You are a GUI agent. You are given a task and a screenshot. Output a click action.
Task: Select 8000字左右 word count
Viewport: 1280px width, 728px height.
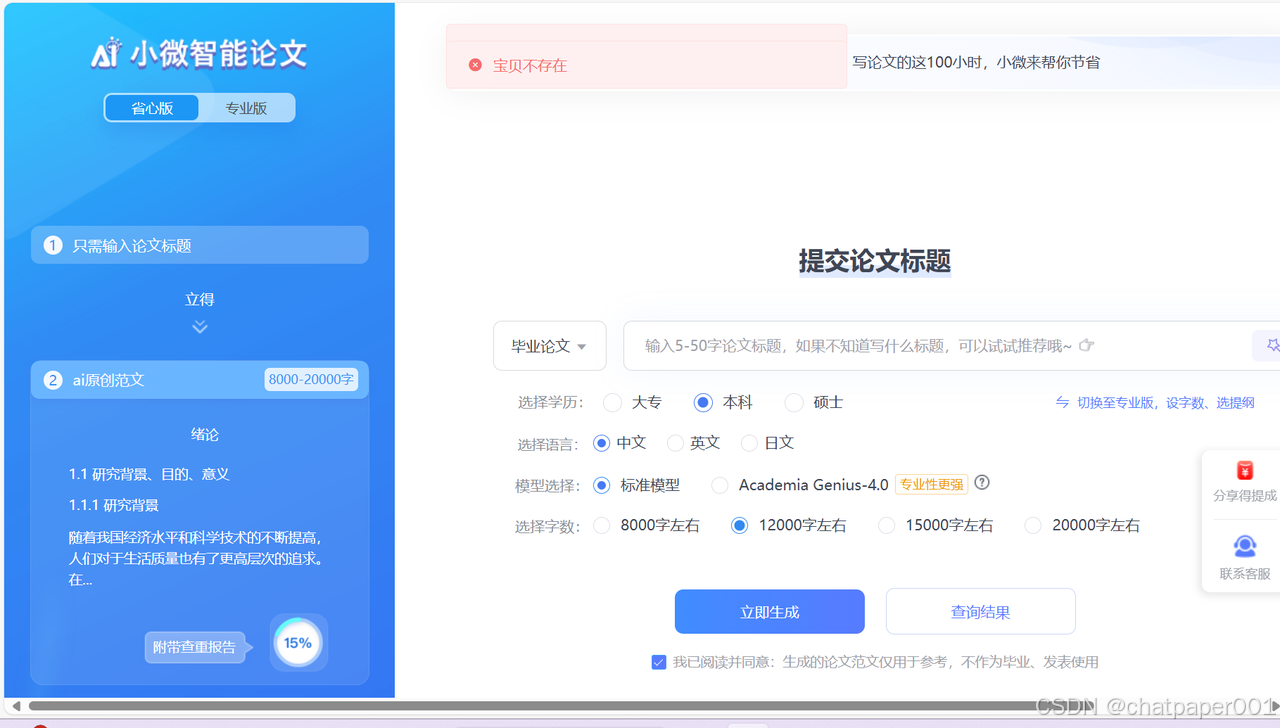[x=601, y=525]
